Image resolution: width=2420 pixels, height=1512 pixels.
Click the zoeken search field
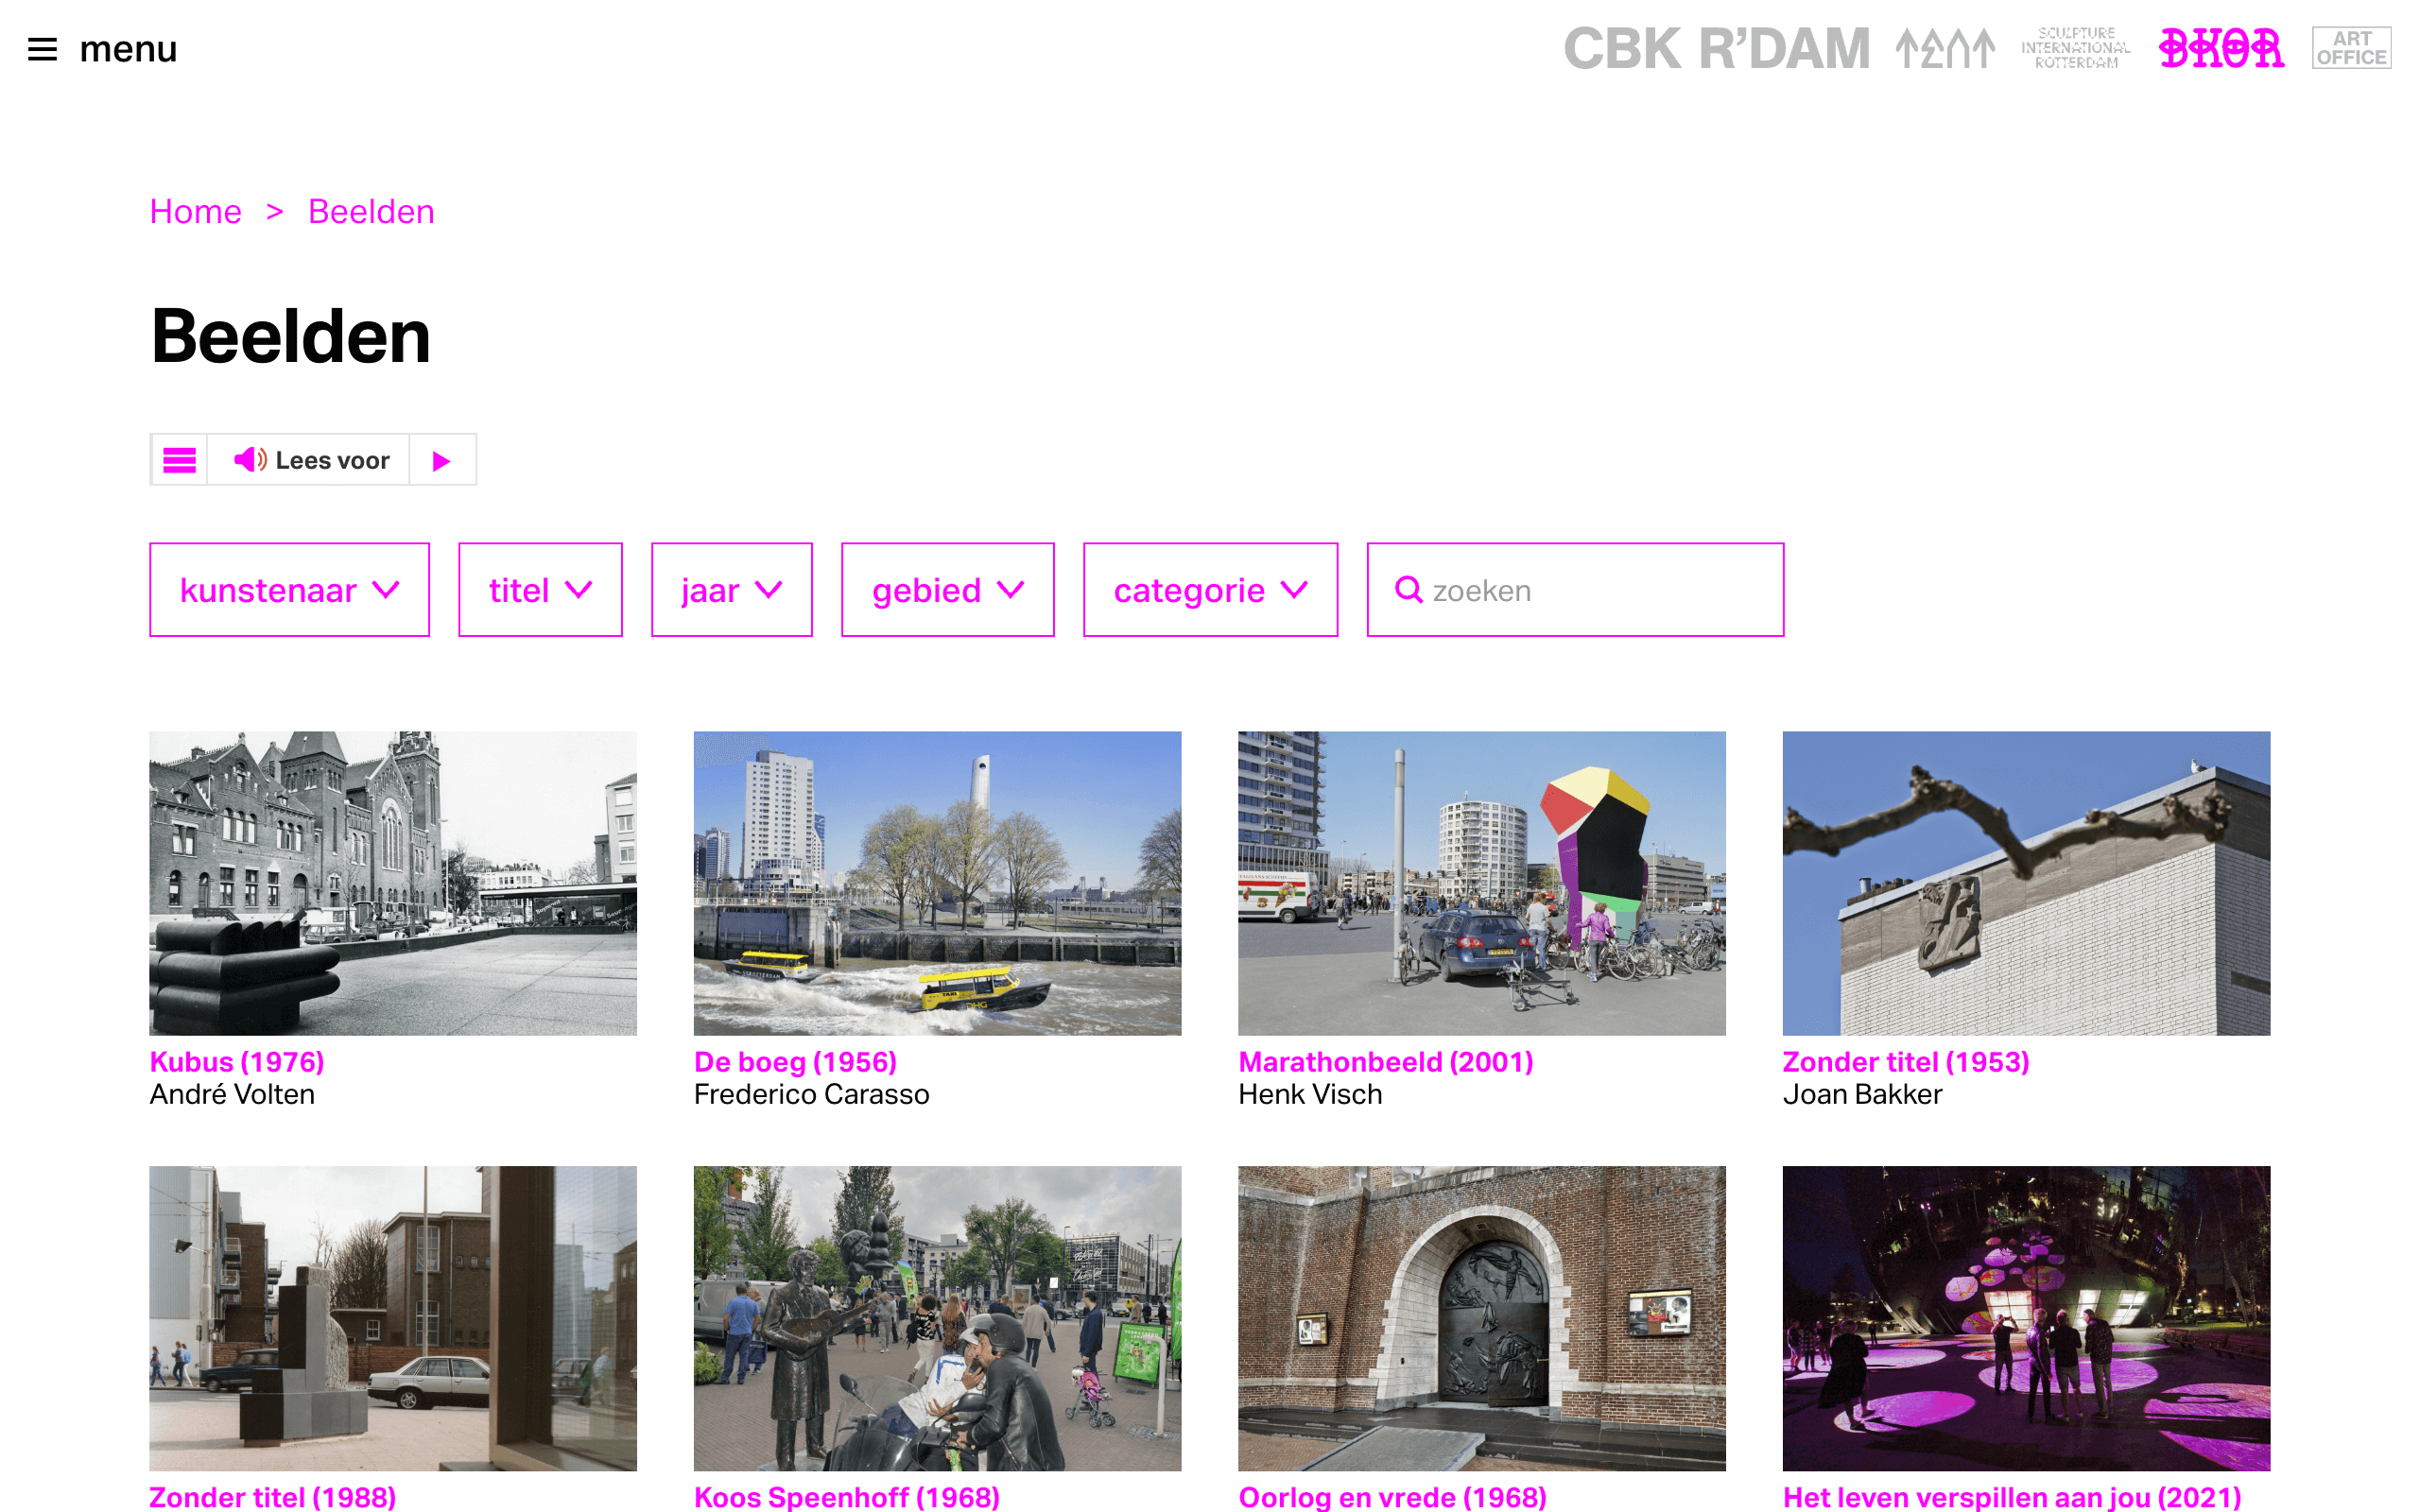click(x=1575, y=590)
